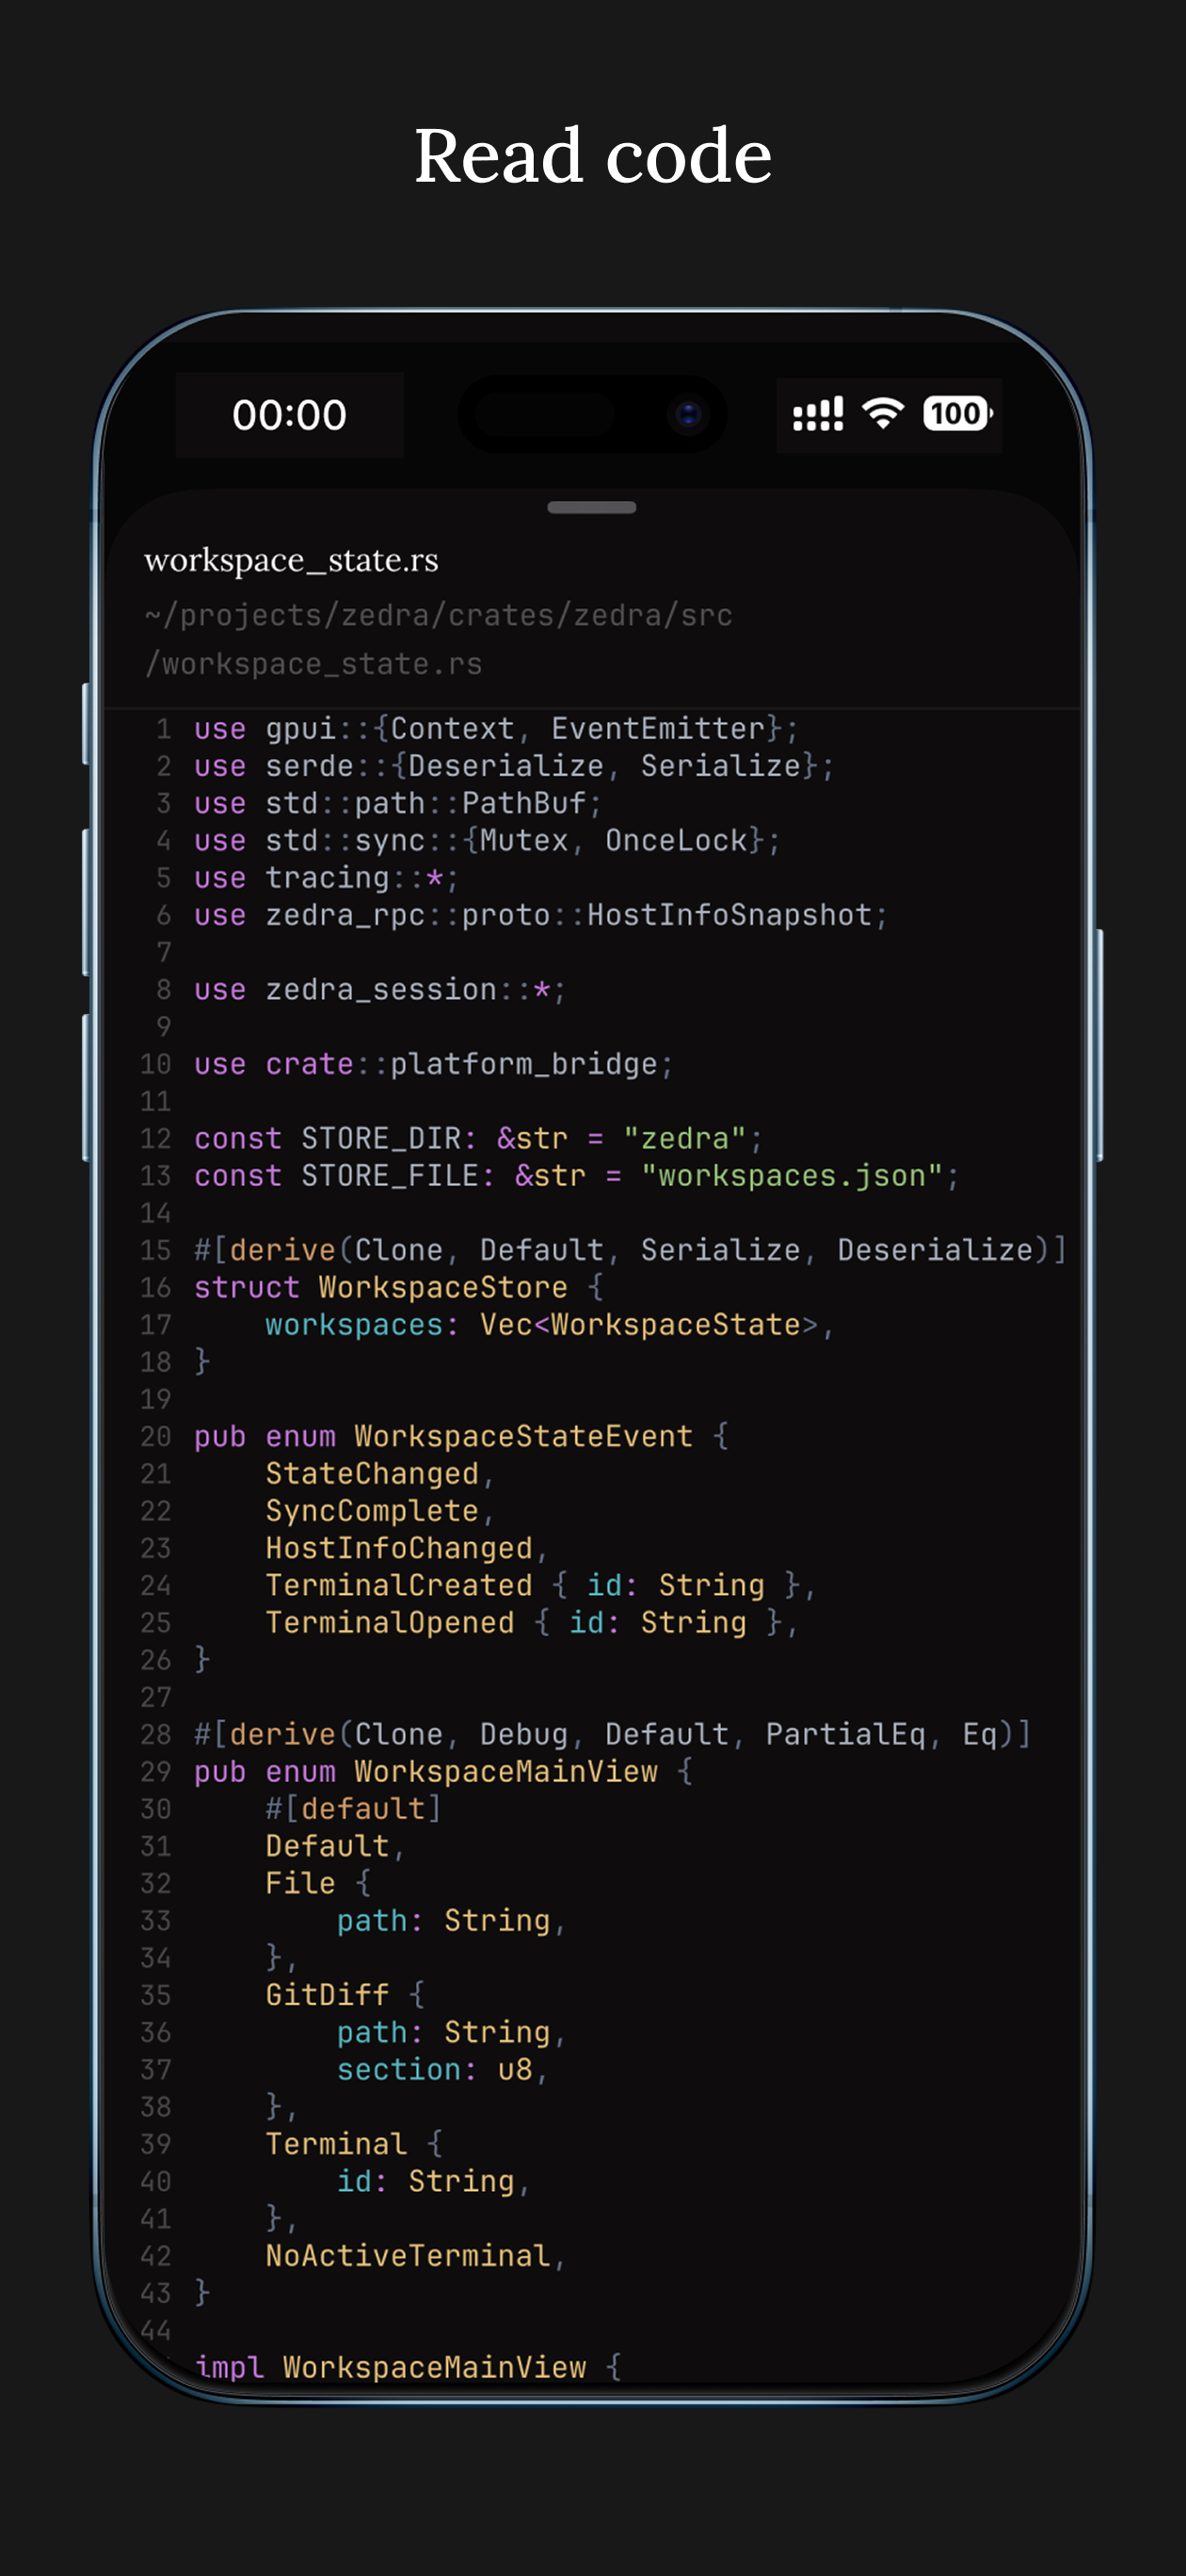Tap the Wi-Fi status icon
This screenshot has height=2576, width=1186.
883,413
